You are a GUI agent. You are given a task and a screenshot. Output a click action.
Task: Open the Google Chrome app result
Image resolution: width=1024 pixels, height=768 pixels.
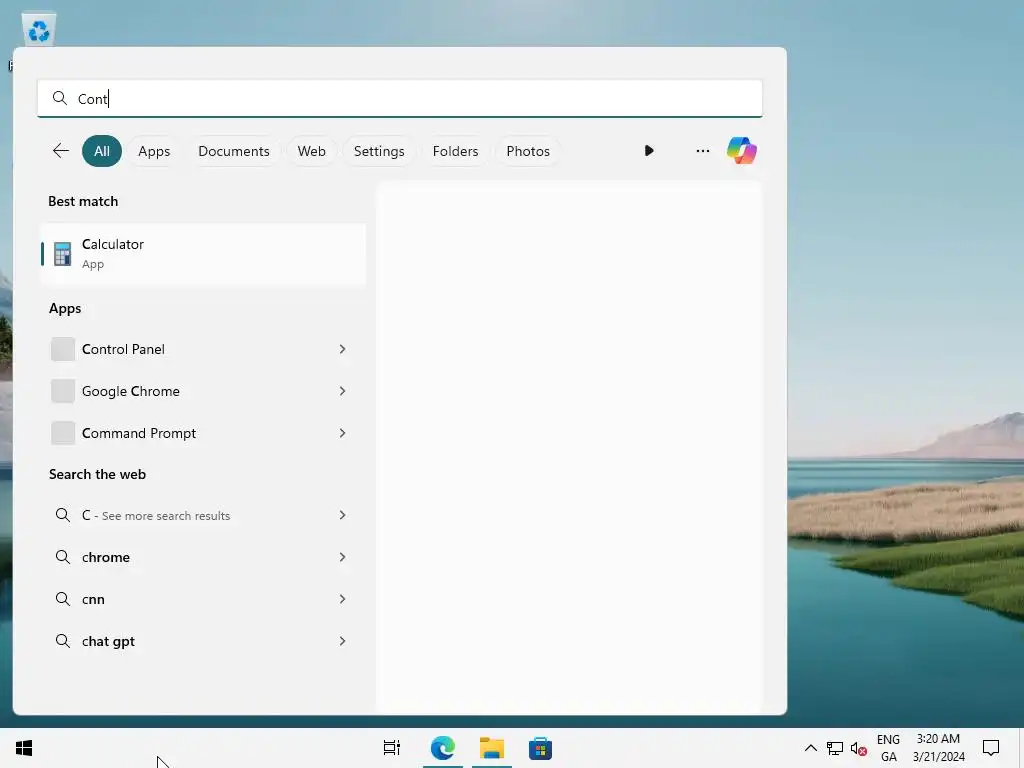[203, 391]
